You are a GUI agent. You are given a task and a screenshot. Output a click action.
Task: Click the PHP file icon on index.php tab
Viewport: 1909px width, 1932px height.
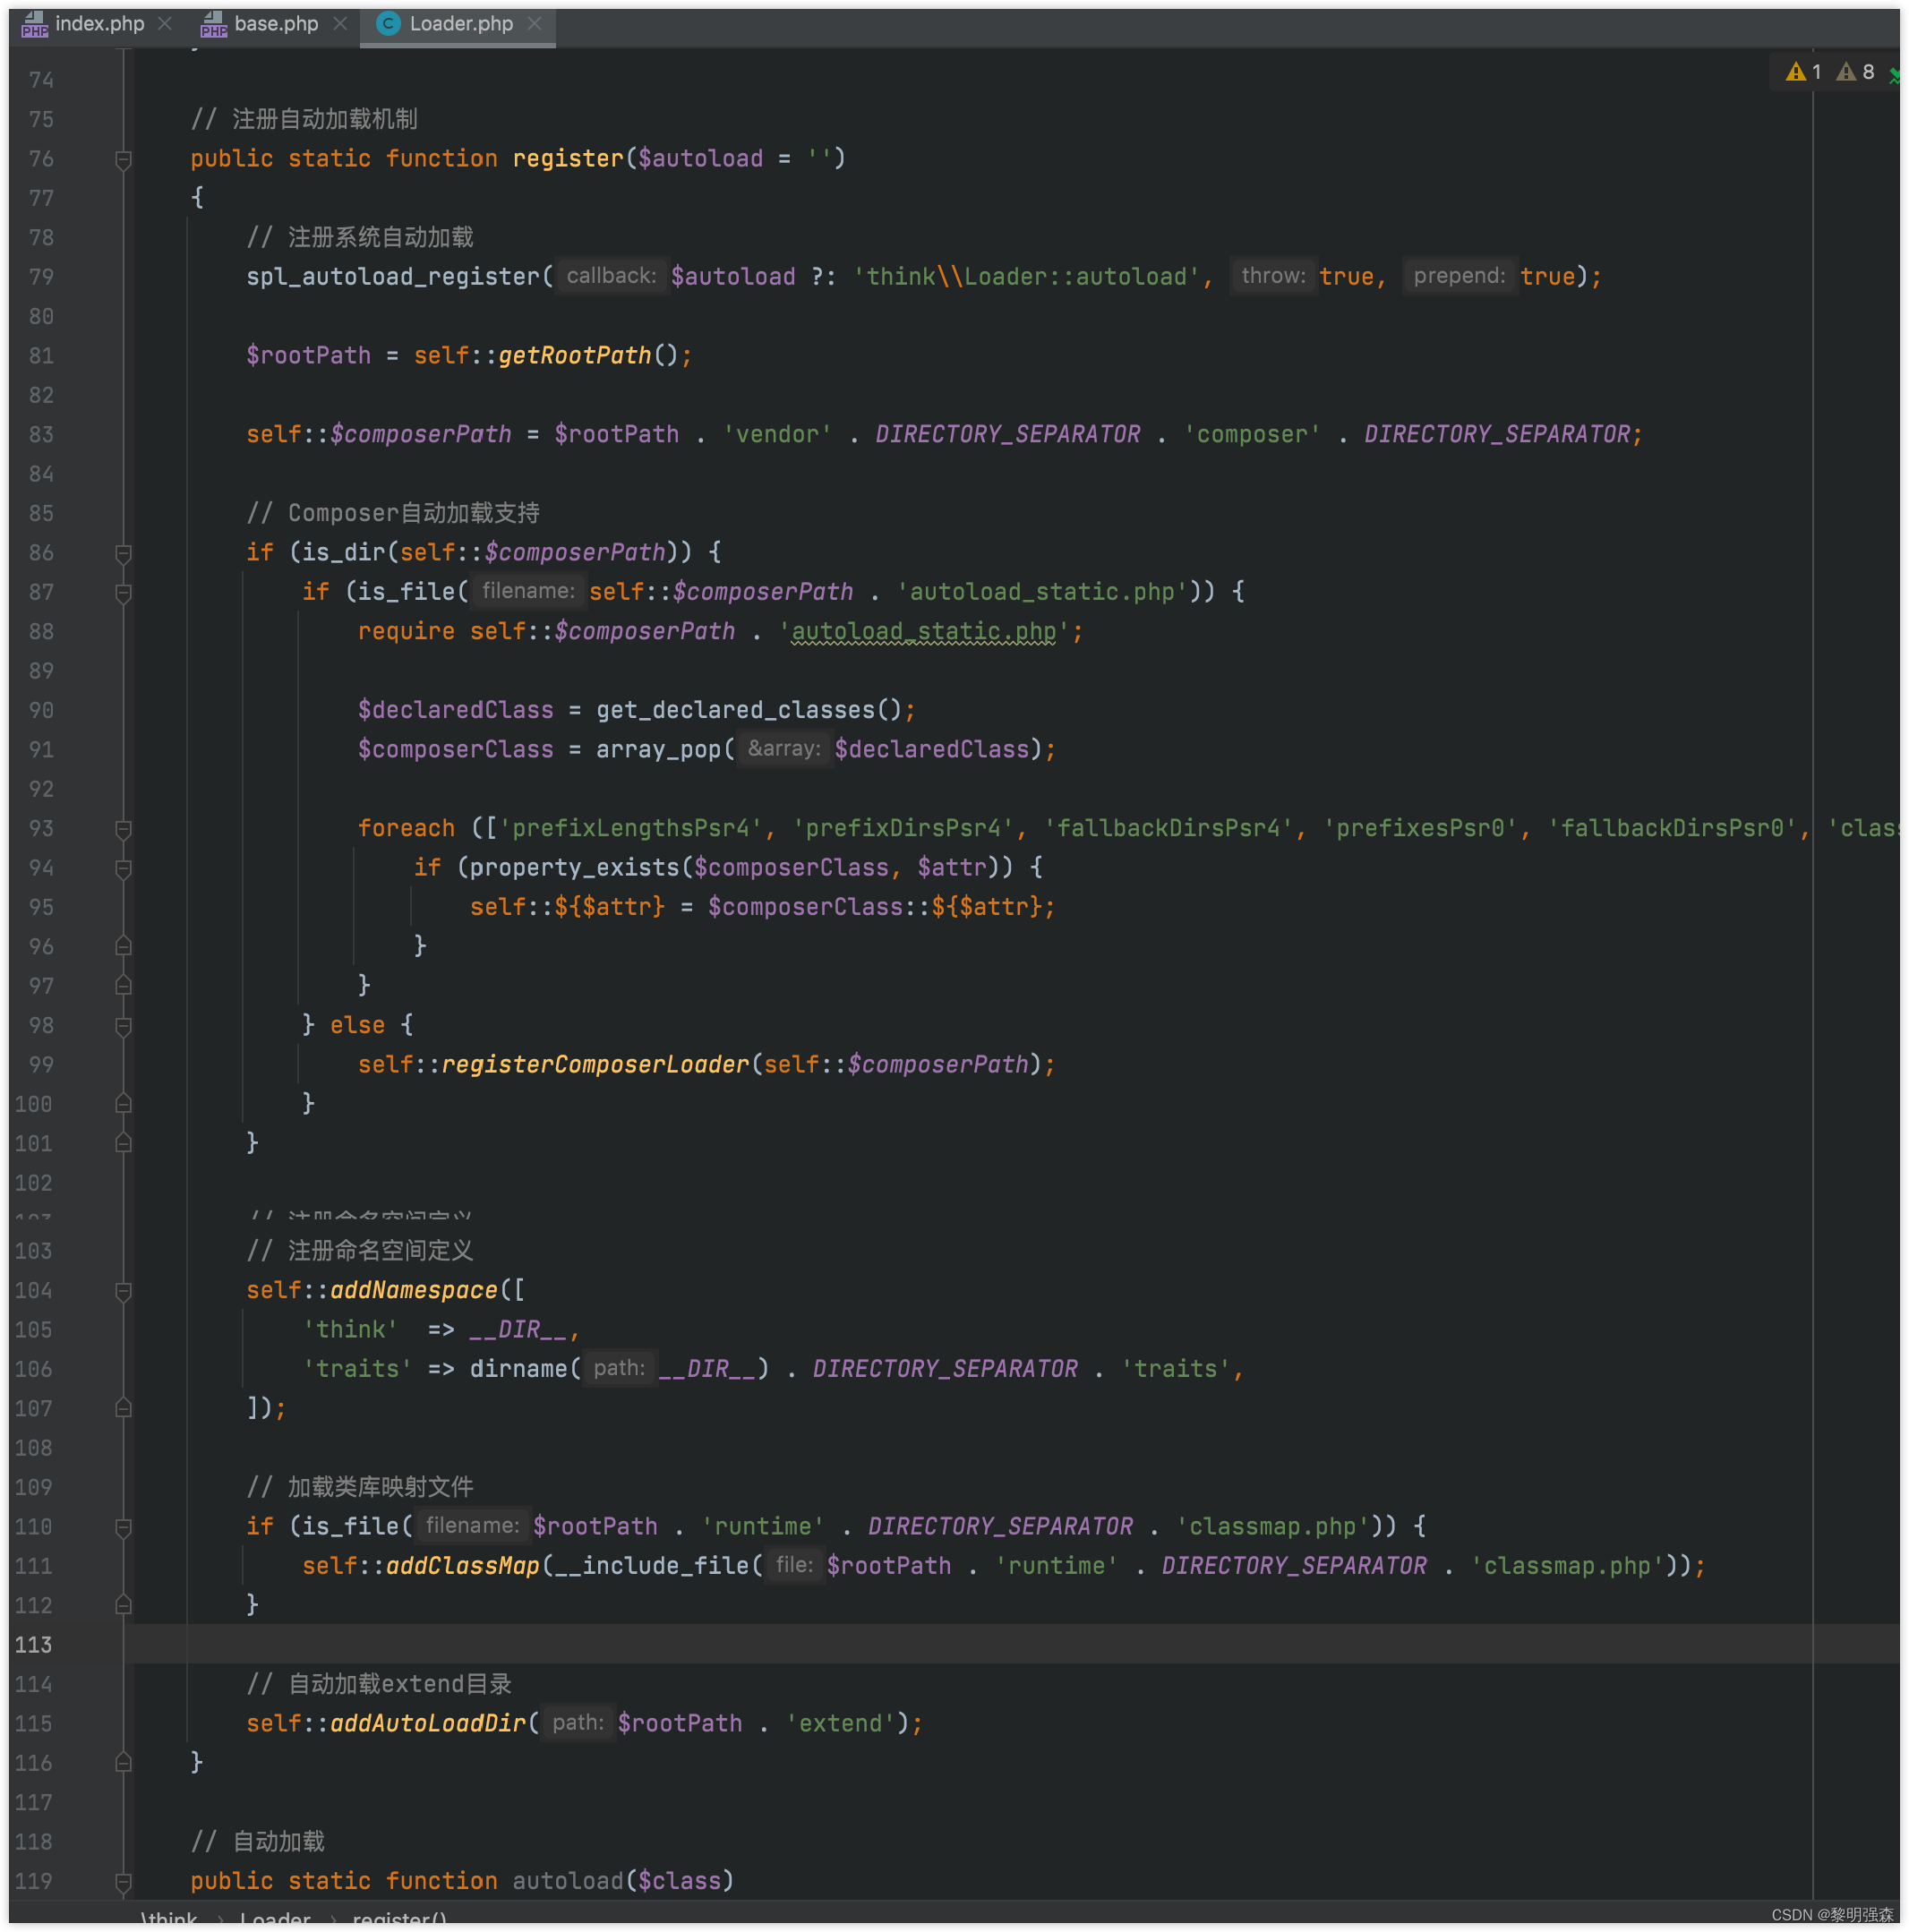click(x=34, y=23)
